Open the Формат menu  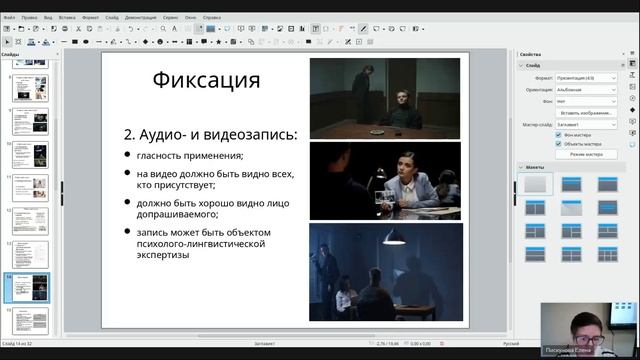click(x=90, y=18)
